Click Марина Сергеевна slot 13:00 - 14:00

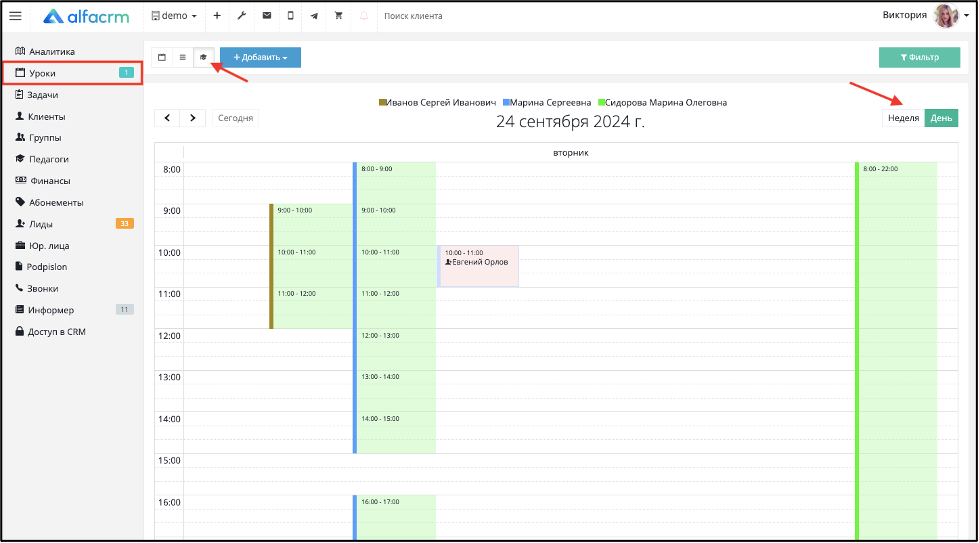click(395, 391)
